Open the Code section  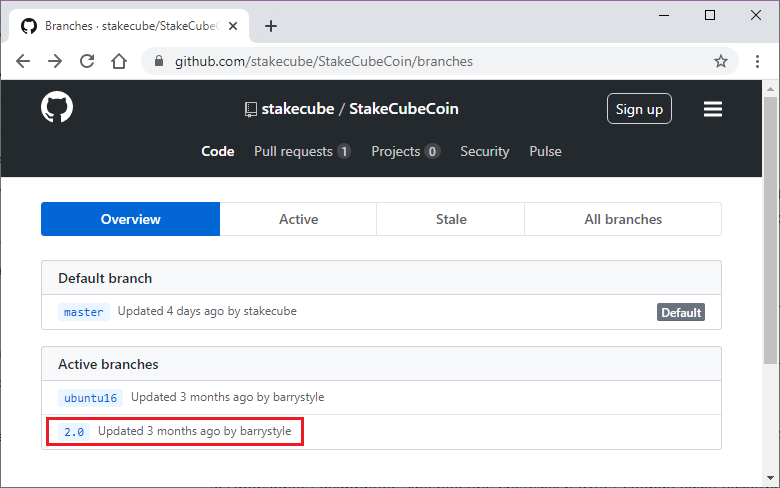click(x=217, y=151)
